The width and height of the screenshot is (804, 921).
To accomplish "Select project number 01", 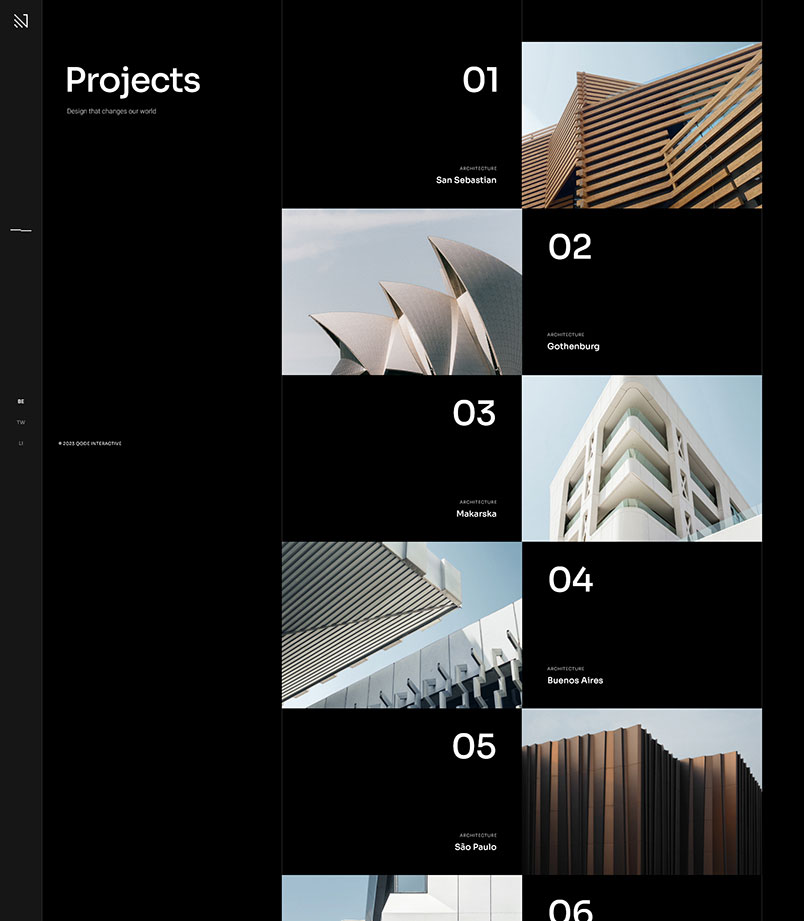I will 480,80.
